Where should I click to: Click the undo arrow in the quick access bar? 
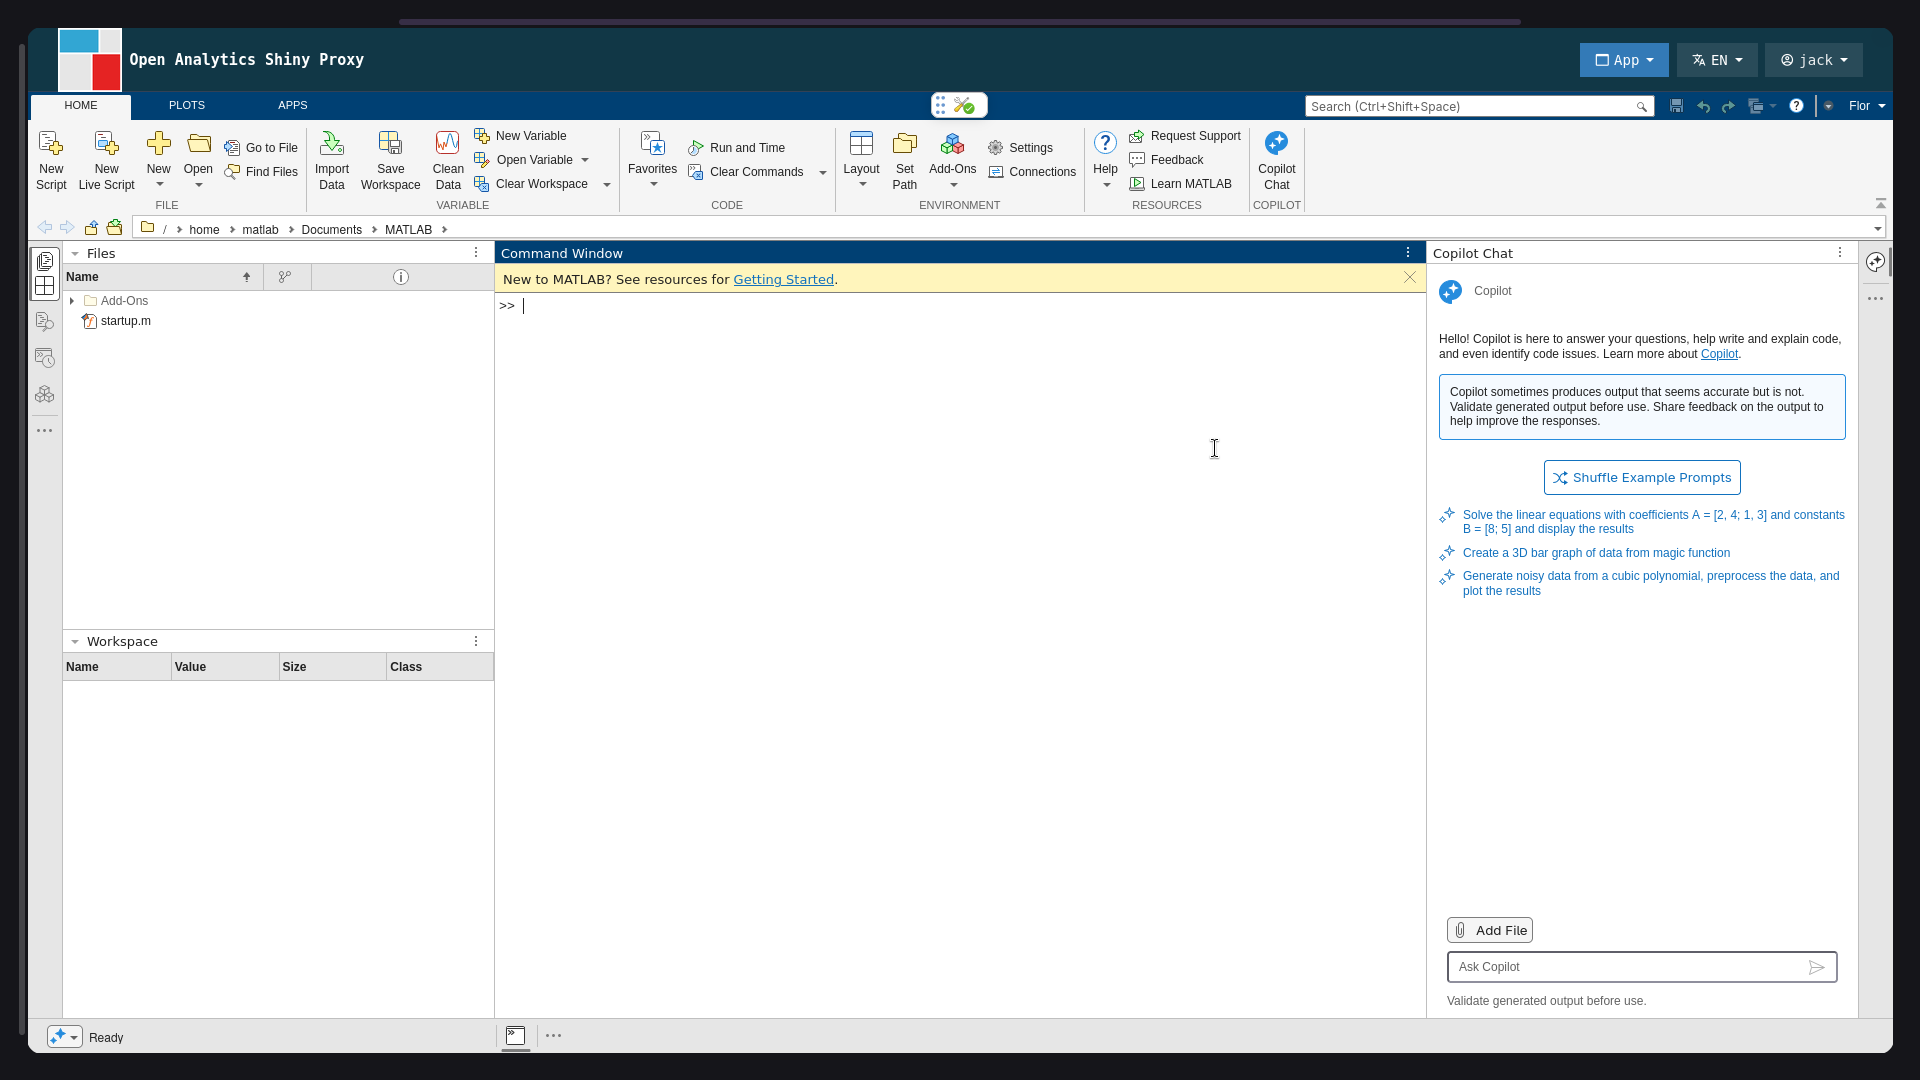tap(1703, 106)
